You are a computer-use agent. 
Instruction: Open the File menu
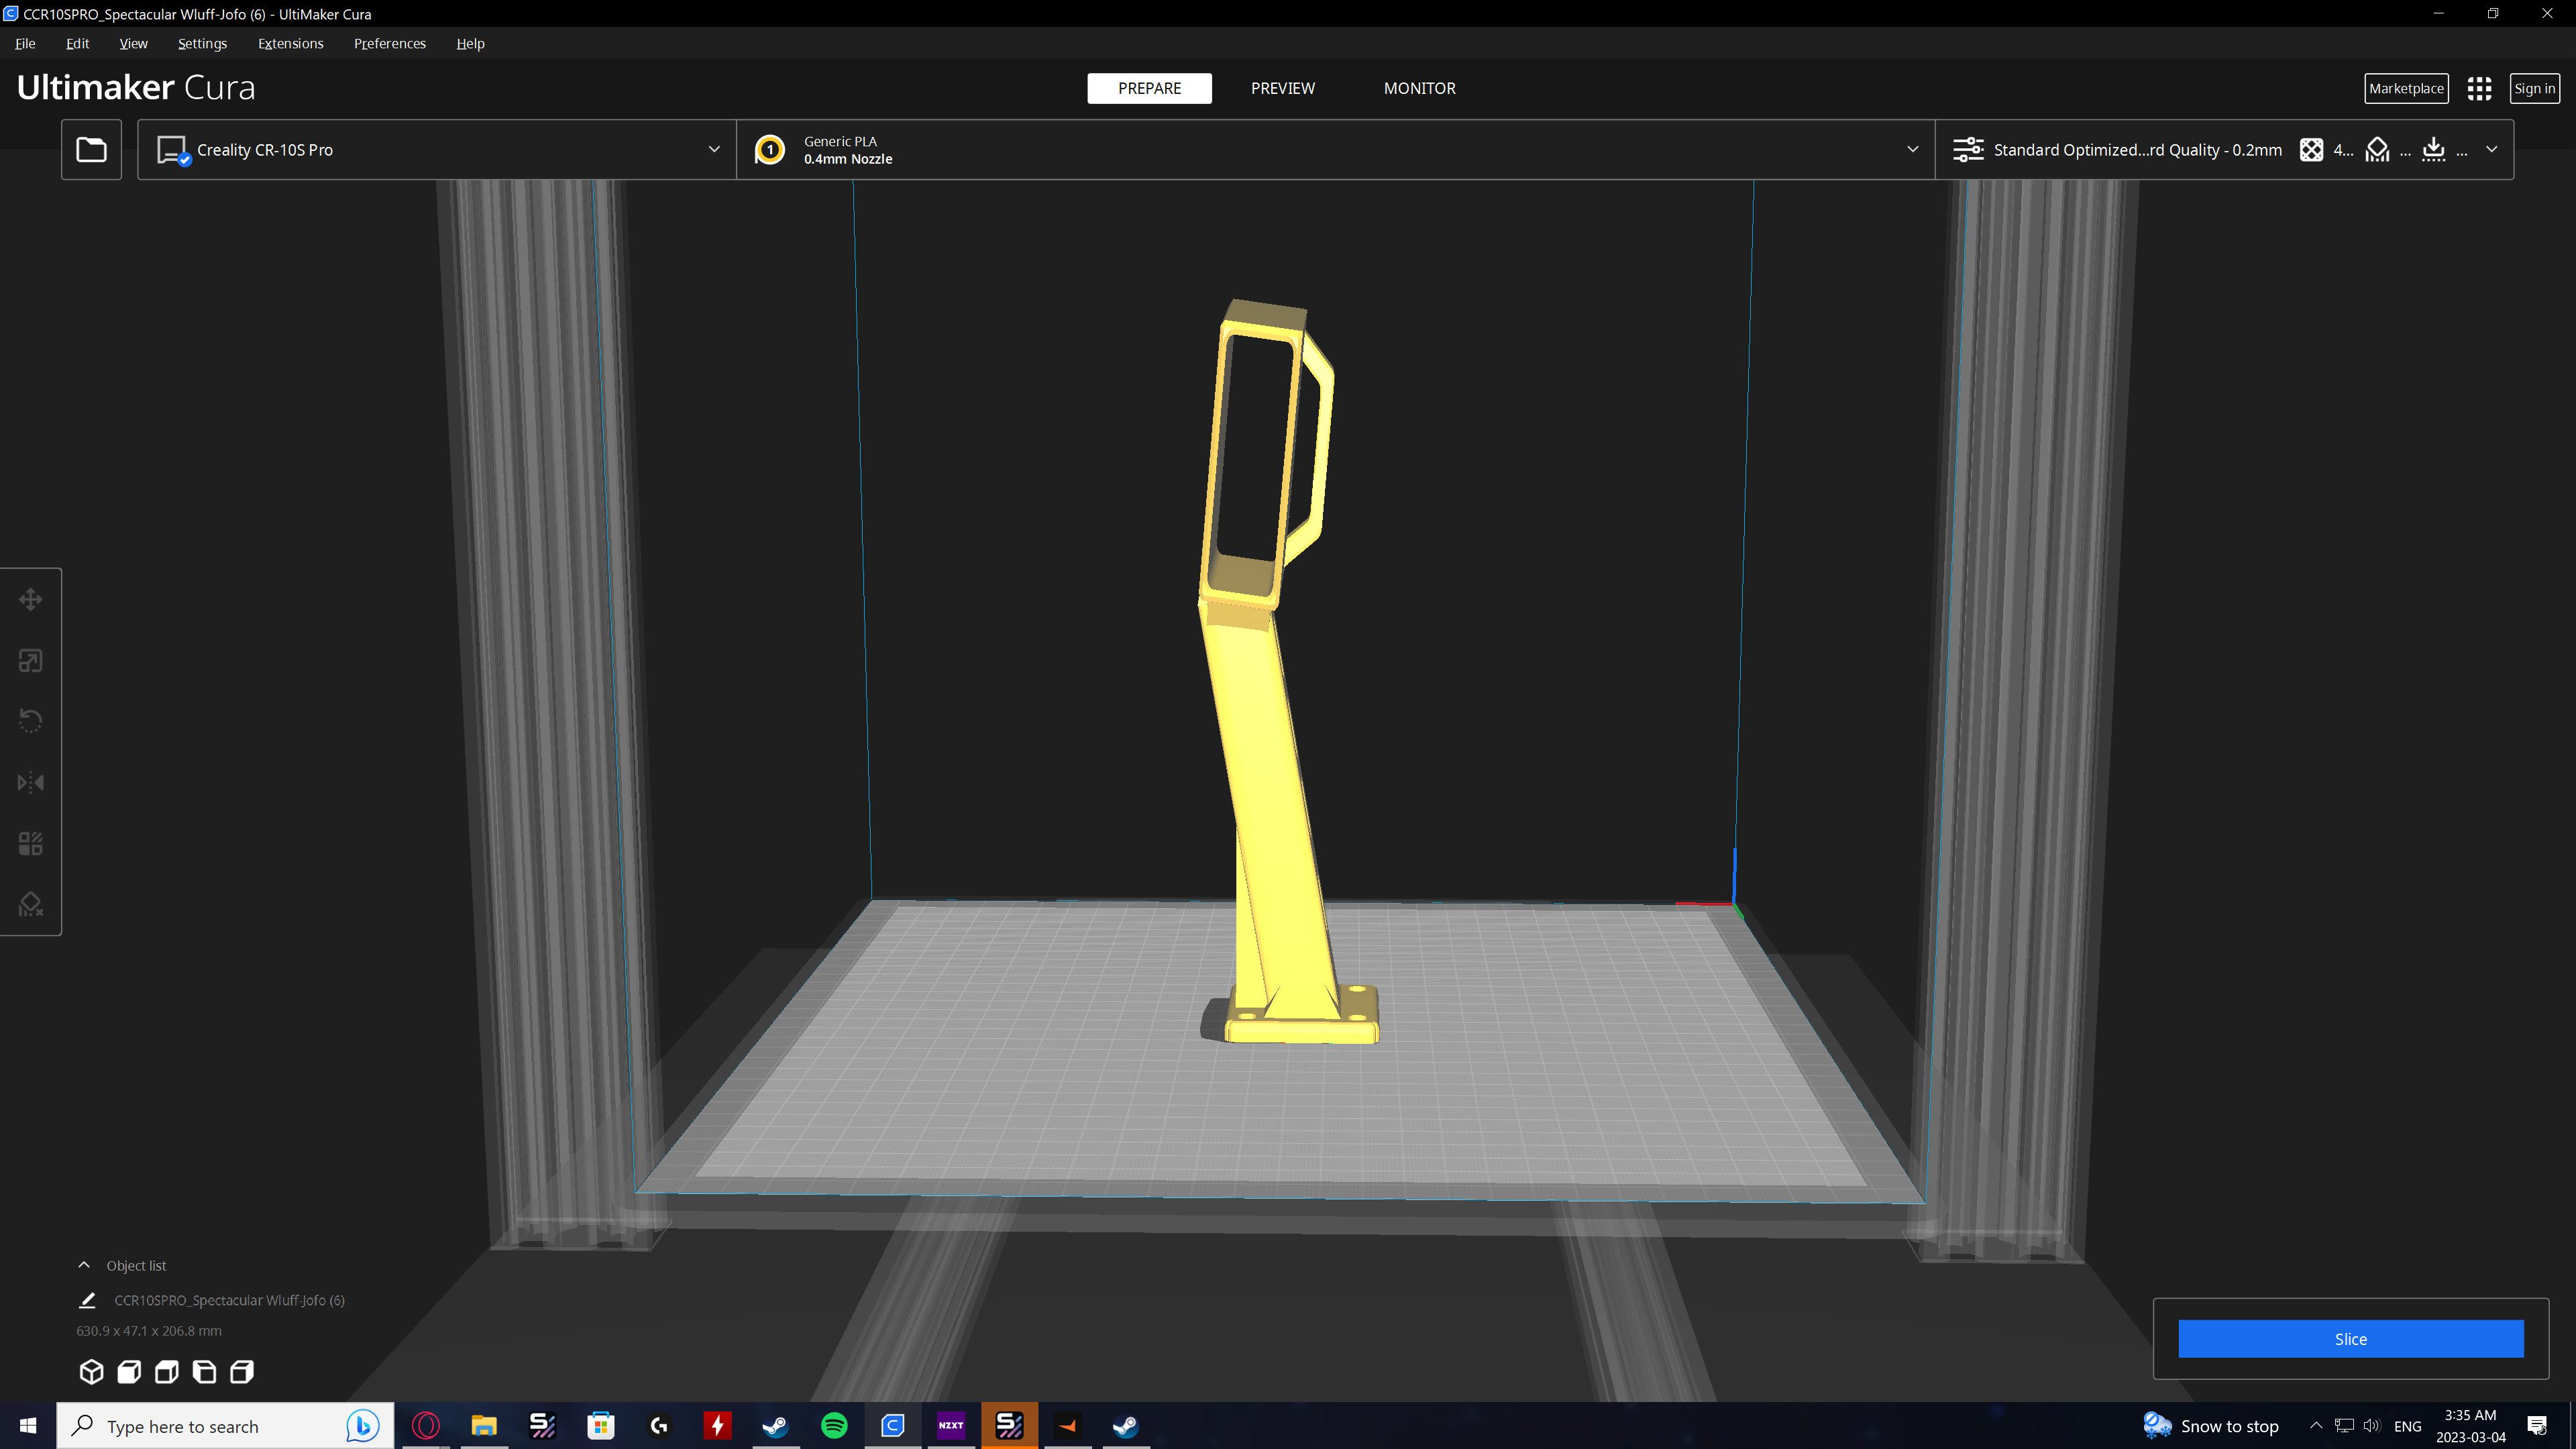(x=25, y=44)
